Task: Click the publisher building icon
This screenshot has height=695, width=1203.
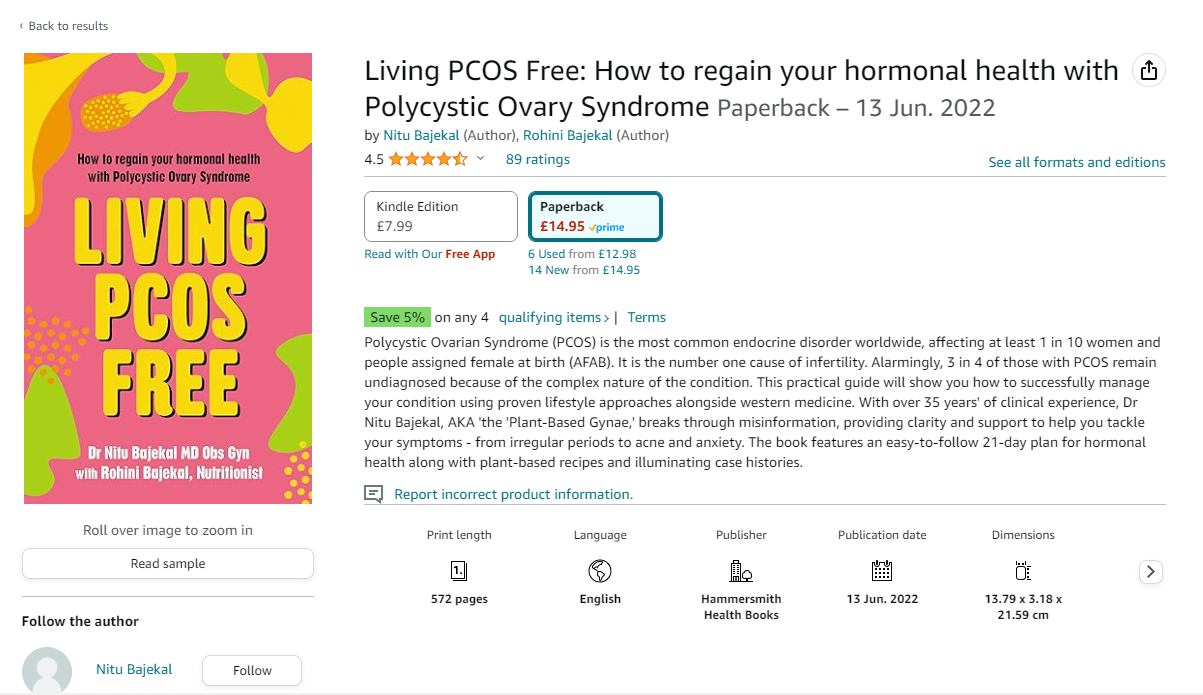Action: click(741, 571)
